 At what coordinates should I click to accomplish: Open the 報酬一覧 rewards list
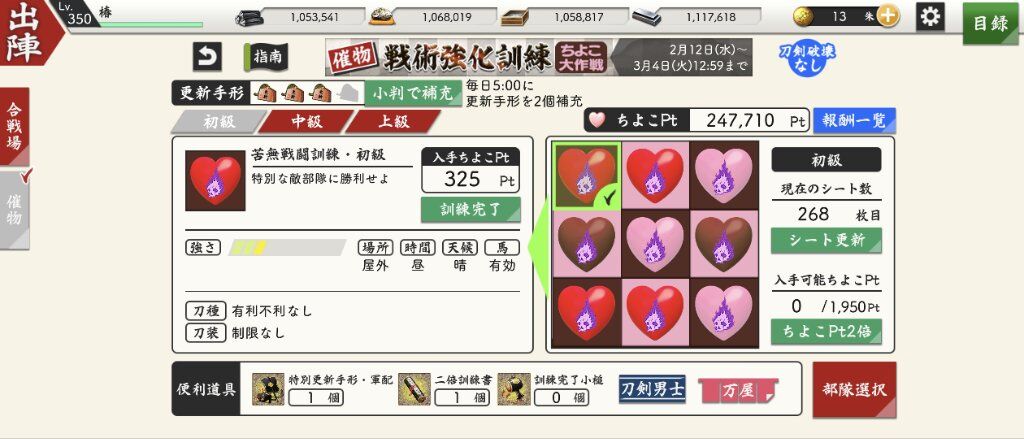point(854,120)
